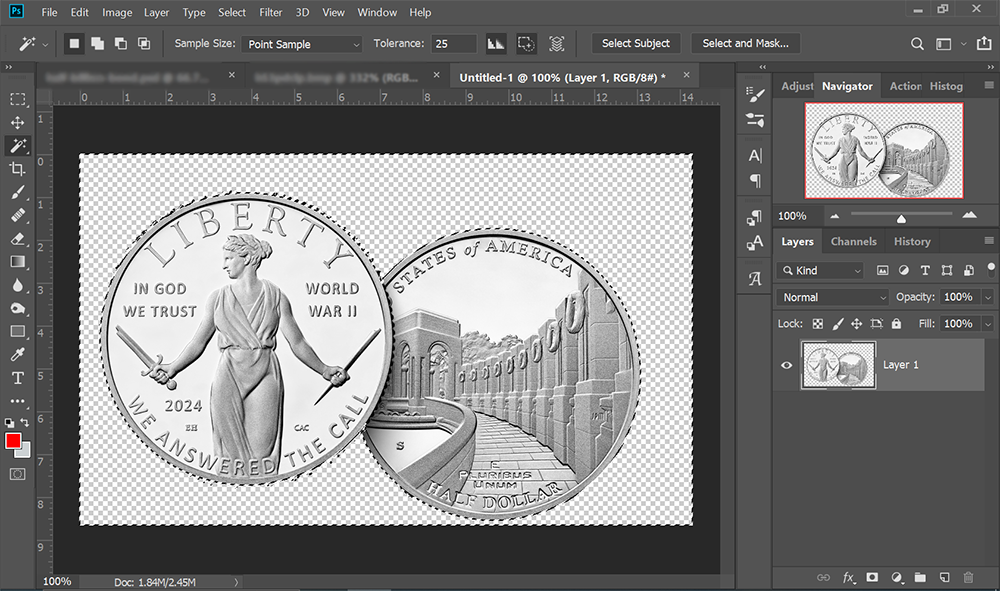The width and height of the screenshot is (1000, 591).
Task: Lock all on Layer 1 with the padlock
Action: pos(896,323)
